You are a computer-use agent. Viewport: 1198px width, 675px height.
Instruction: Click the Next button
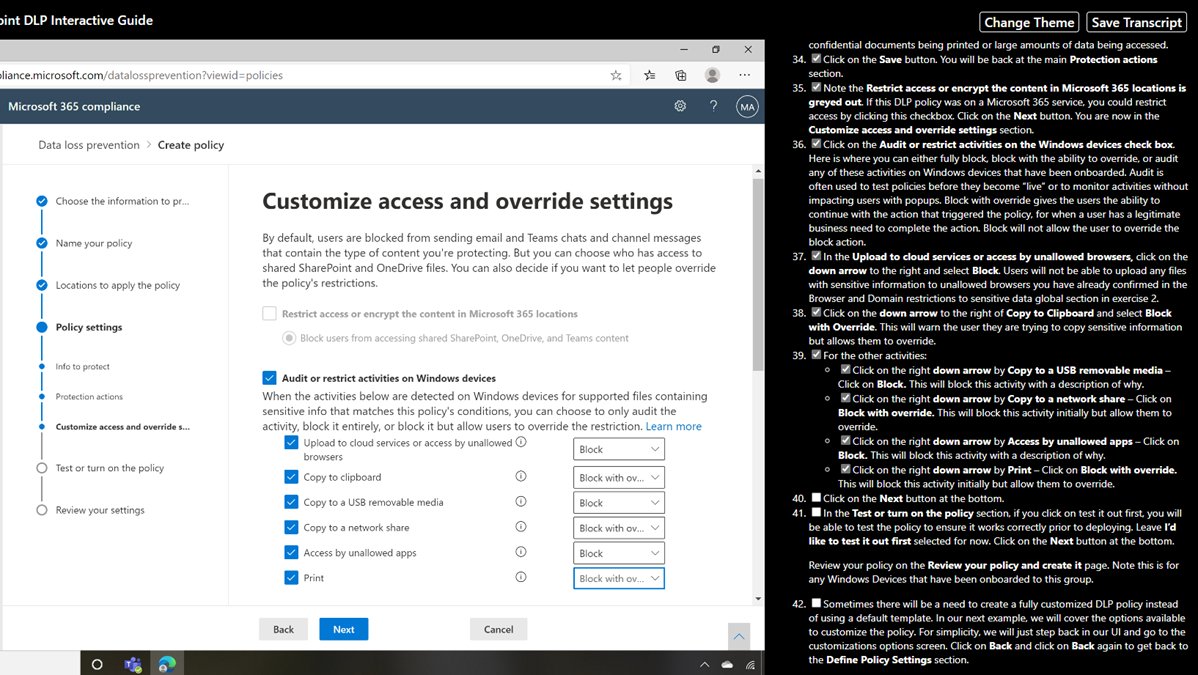coord(344,629)
